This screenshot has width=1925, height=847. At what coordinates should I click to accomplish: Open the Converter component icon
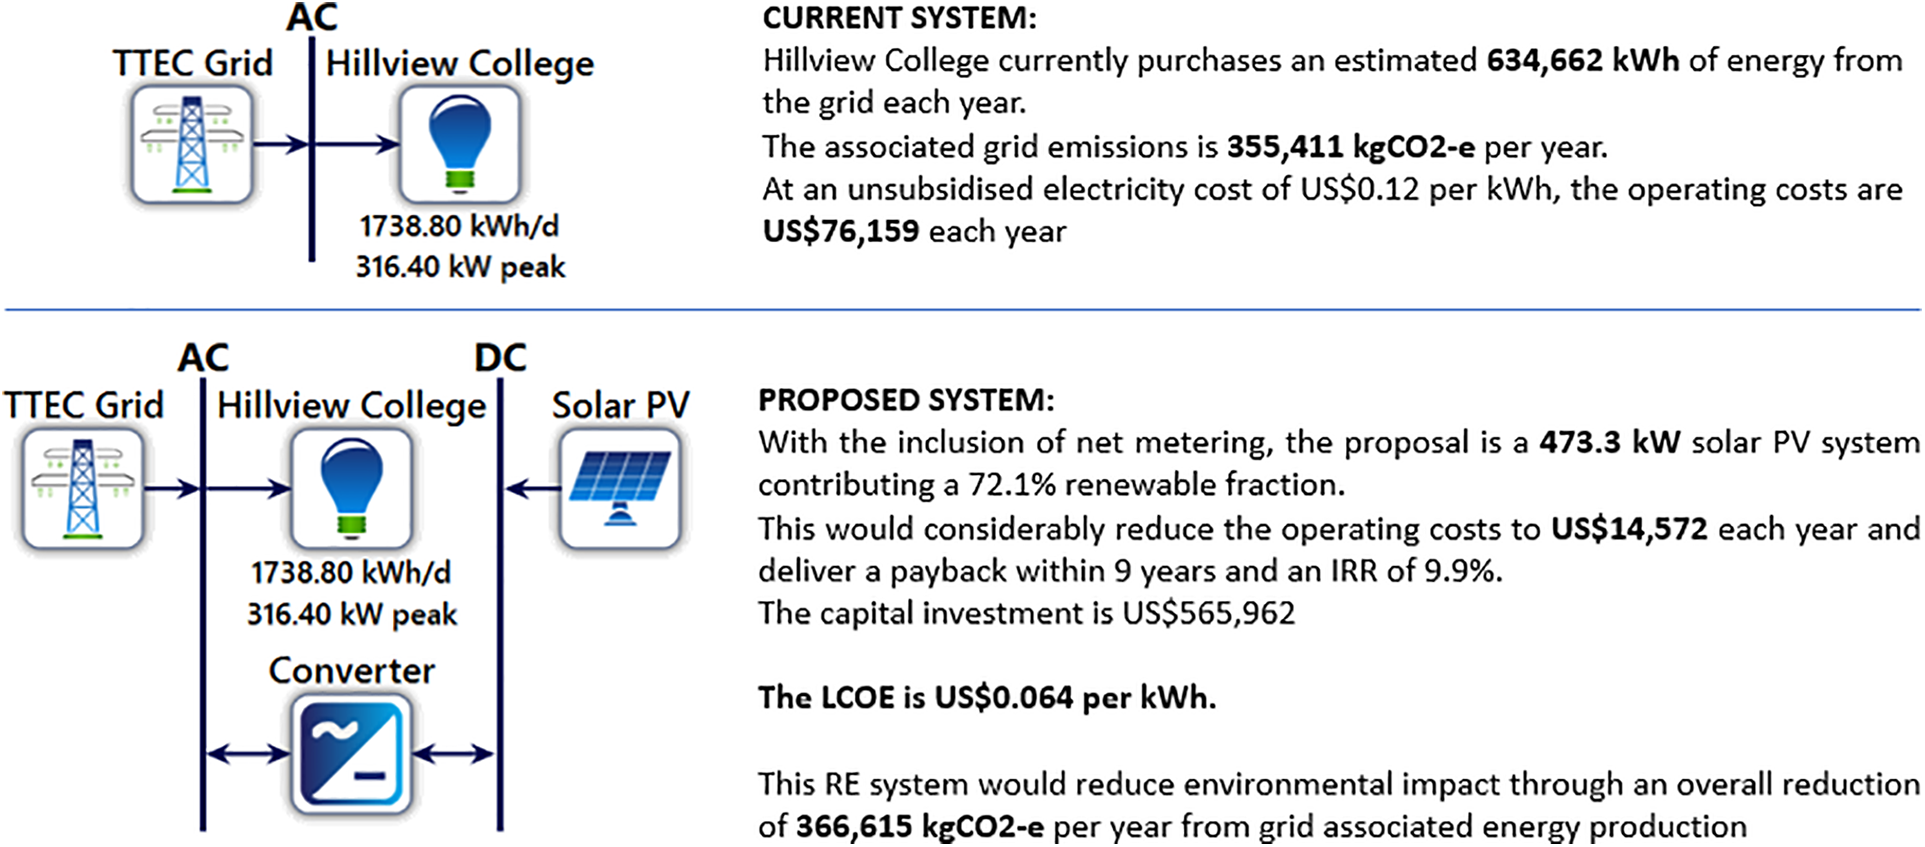point(351,753)
